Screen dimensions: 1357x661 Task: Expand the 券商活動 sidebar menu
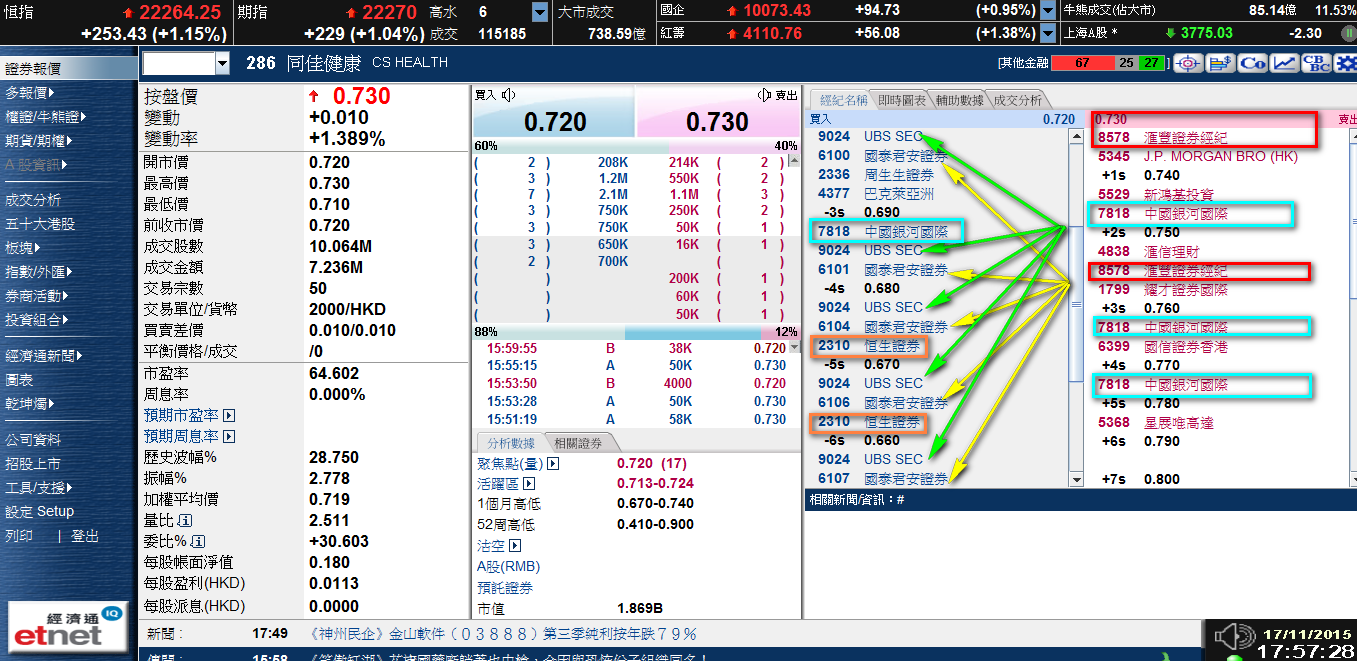36,296
